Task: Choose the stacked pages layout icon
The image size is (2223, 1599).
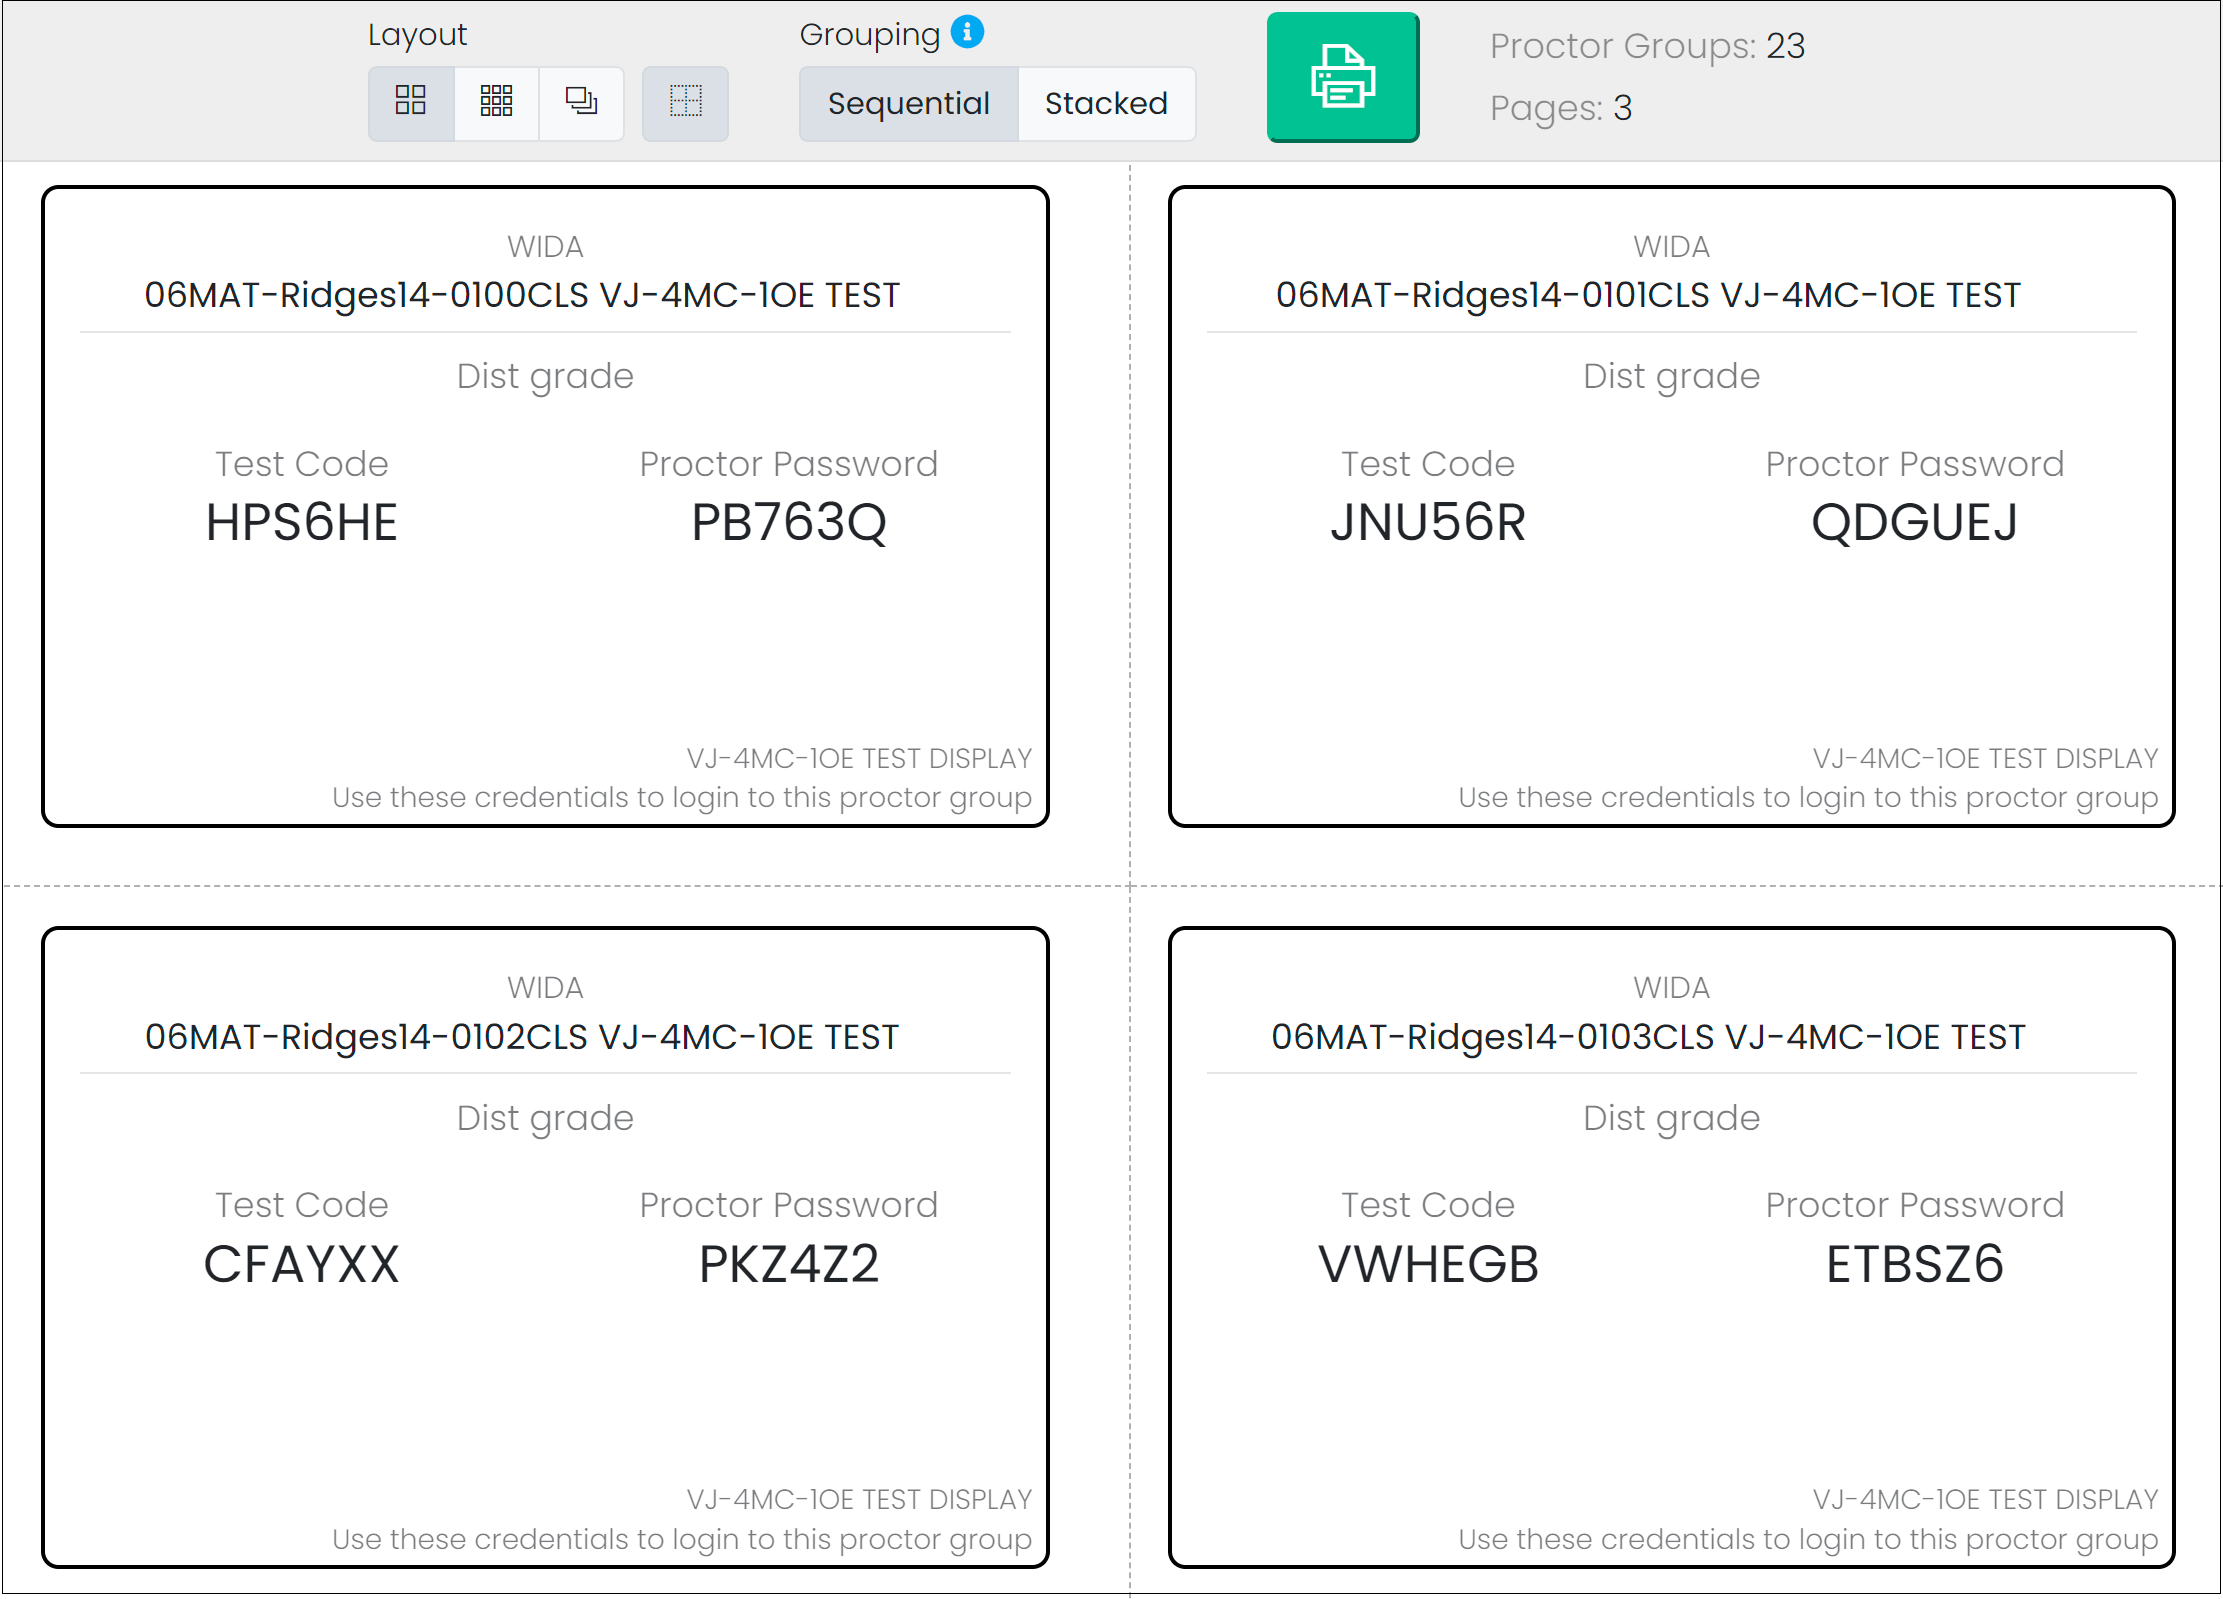Action: pos(582,103)
